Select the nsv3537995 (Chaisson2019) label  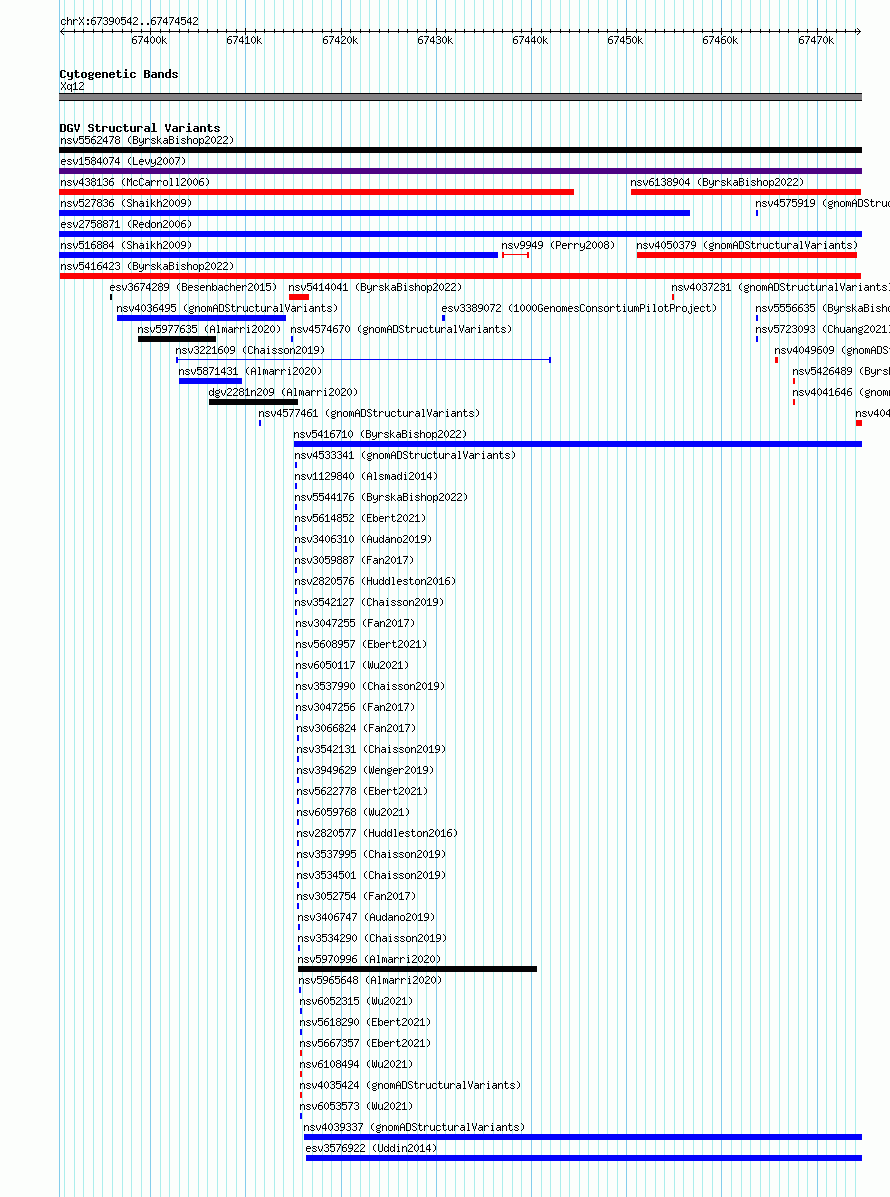pos(371,854)
